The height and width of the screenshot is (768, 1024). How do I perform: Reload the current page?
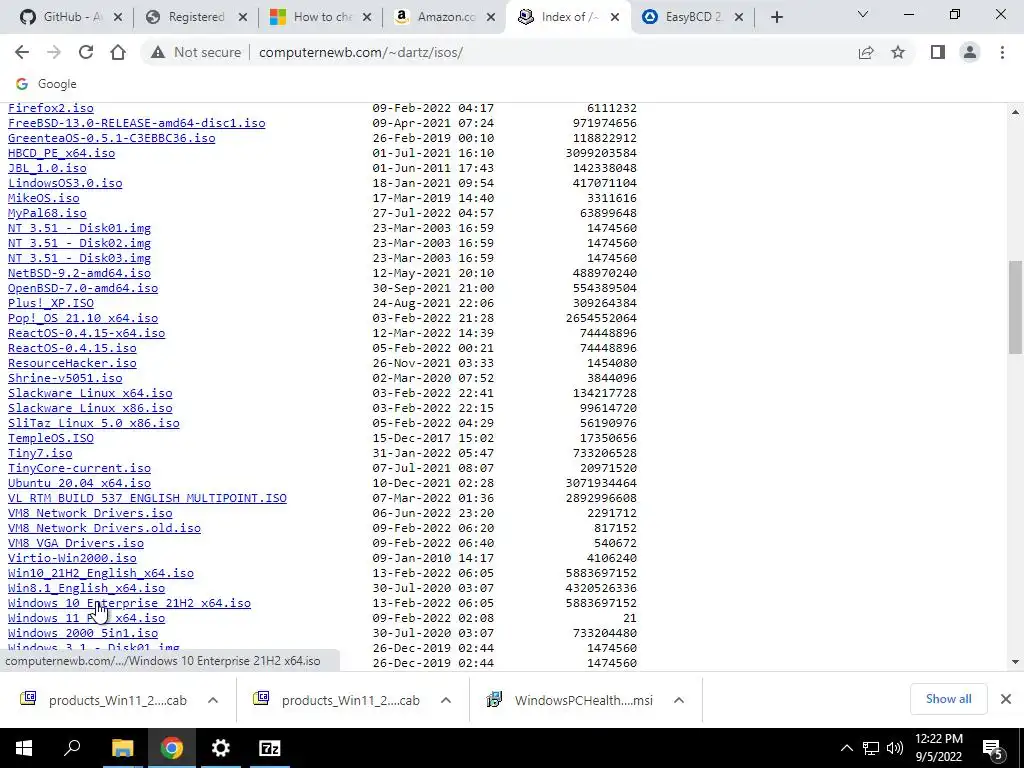click(86, 52)
